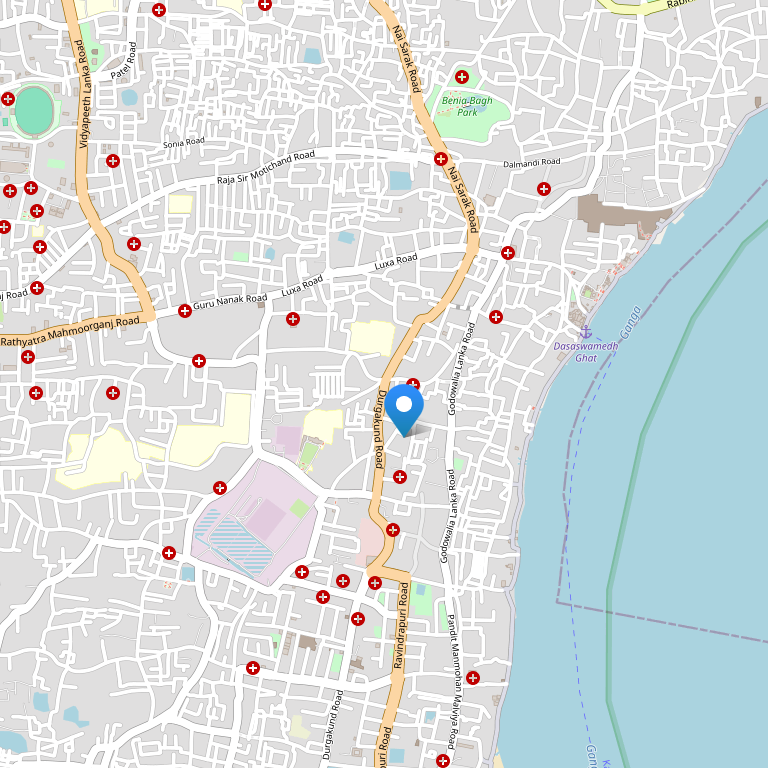Click the Dasaswamedh Ghat text label

(585, 351)
